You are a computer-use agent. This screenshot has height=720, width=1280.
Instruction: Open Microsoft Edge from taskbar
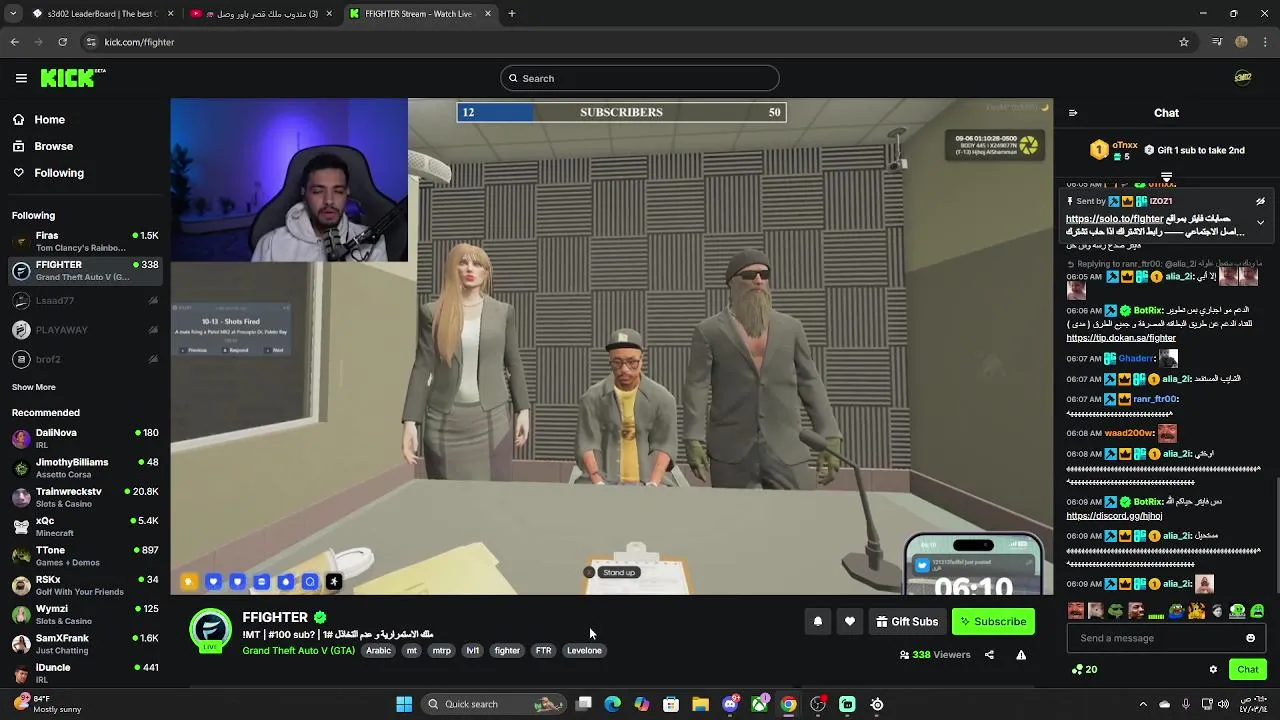(x=613, y=704)
